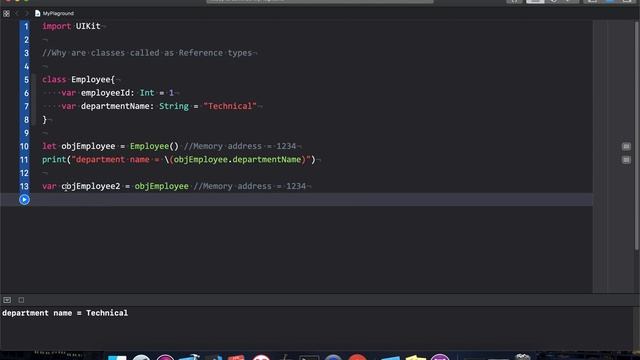The height and width of the screenshot is (360, 640).
Task: Click the 'Memory address = 1234' comment on line 13
Action: point(250,186)
